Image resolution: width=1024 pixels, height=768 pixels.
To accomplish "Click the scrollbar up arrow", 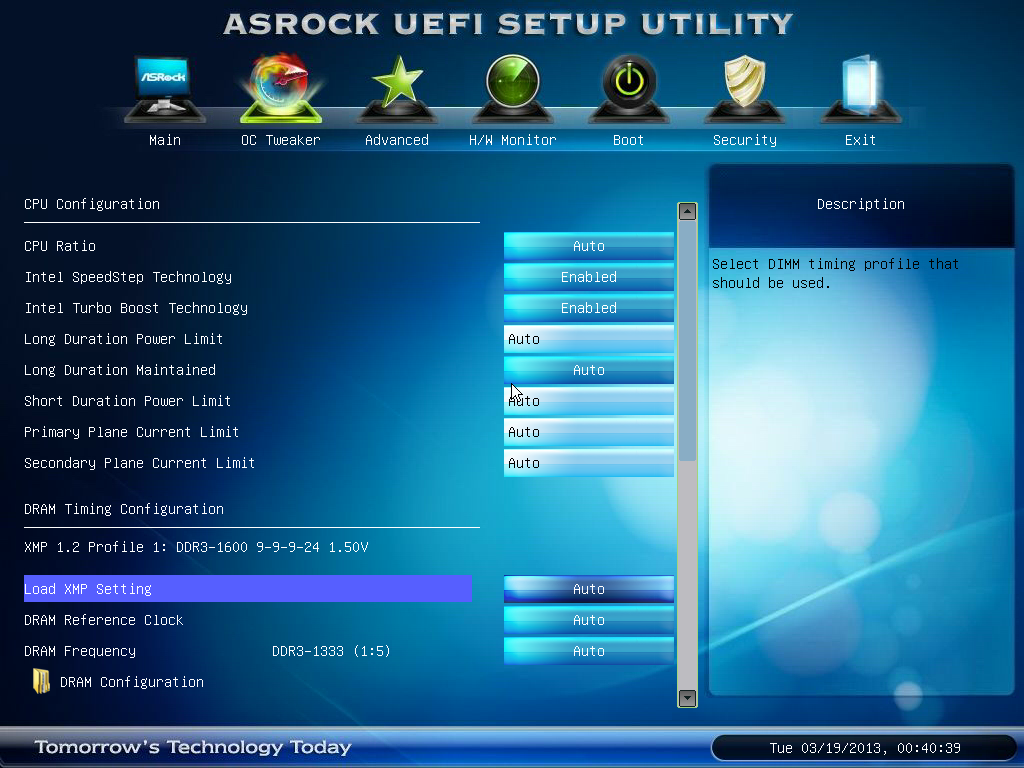I will pyautogui.click(x=687, y=212).
